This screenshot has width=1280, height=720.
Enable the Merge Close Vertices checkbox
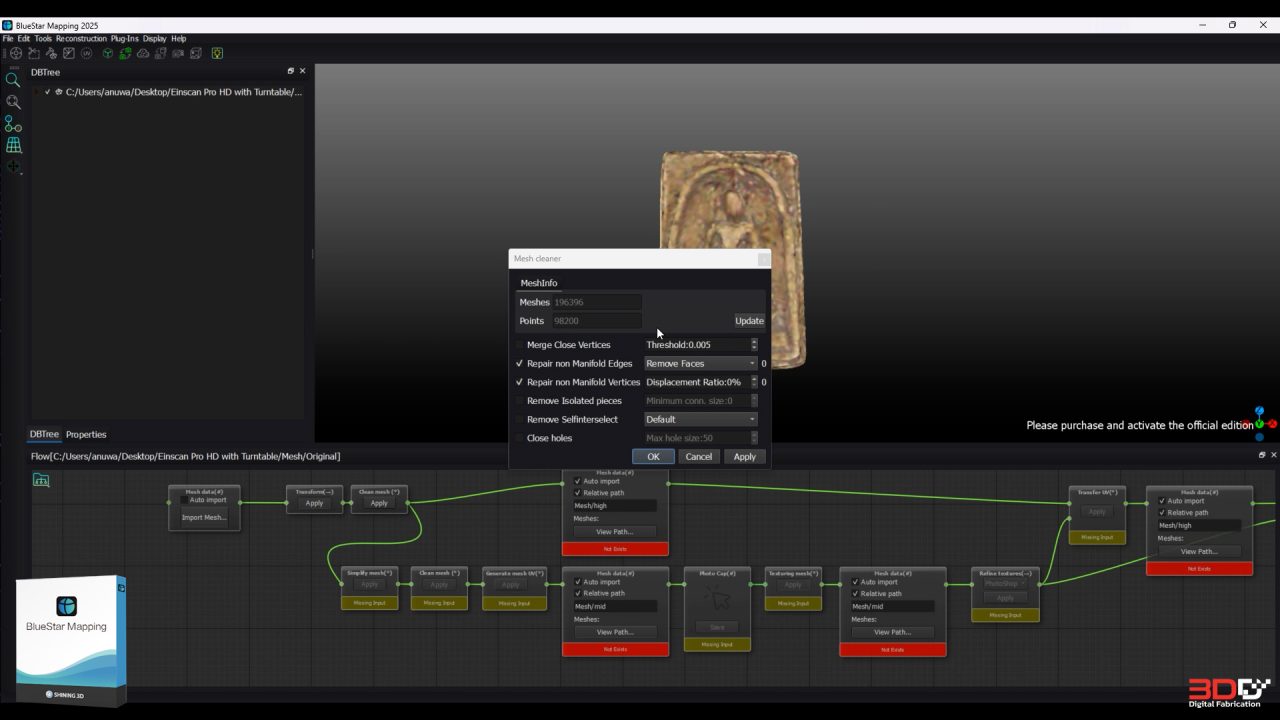[x=519, y=344]
